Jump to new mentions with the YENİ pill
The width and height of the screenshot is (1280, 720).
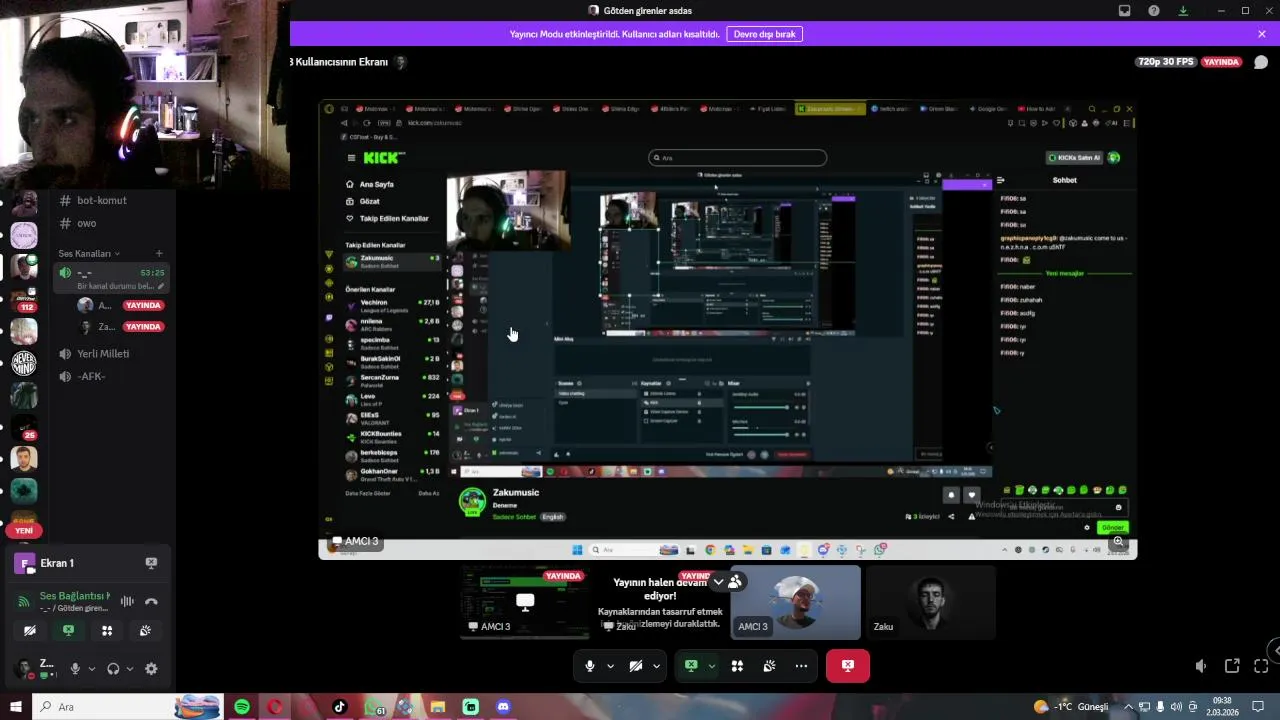pos(24,531)
